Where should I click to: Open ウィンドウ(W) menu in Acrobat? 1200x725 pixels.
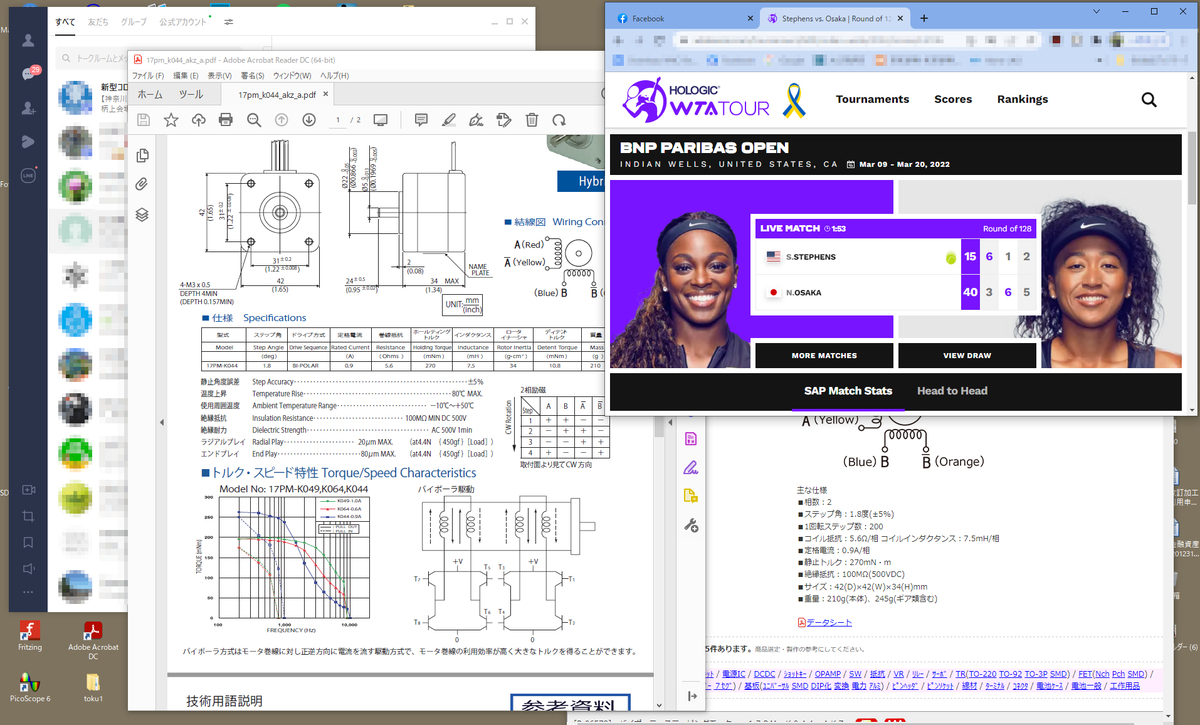point(293,76)
